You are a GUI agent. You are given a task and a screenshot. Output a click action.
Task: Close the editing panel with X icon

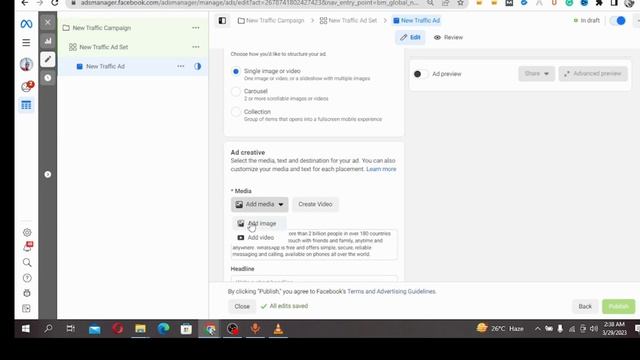[x=48, y=22]
